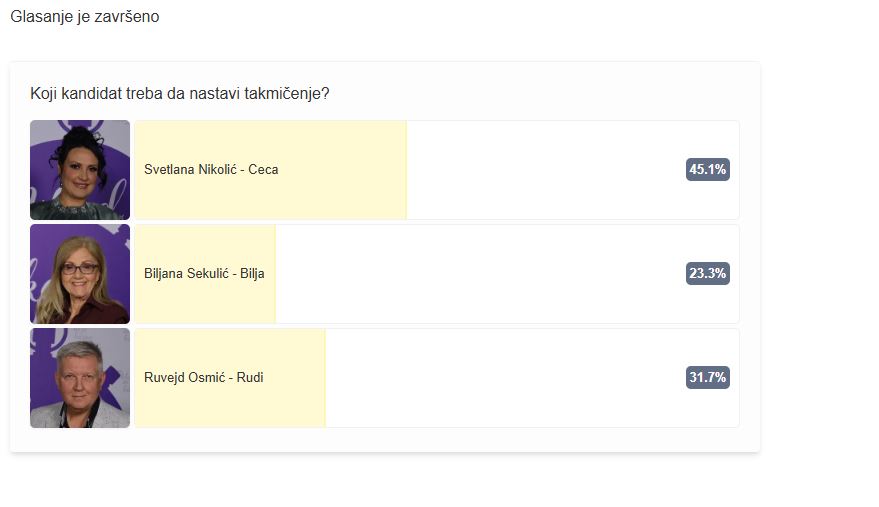The image size is (879, 507).
Task: Click the unfilled white bar area in Rudi's row
Action: 500,378
